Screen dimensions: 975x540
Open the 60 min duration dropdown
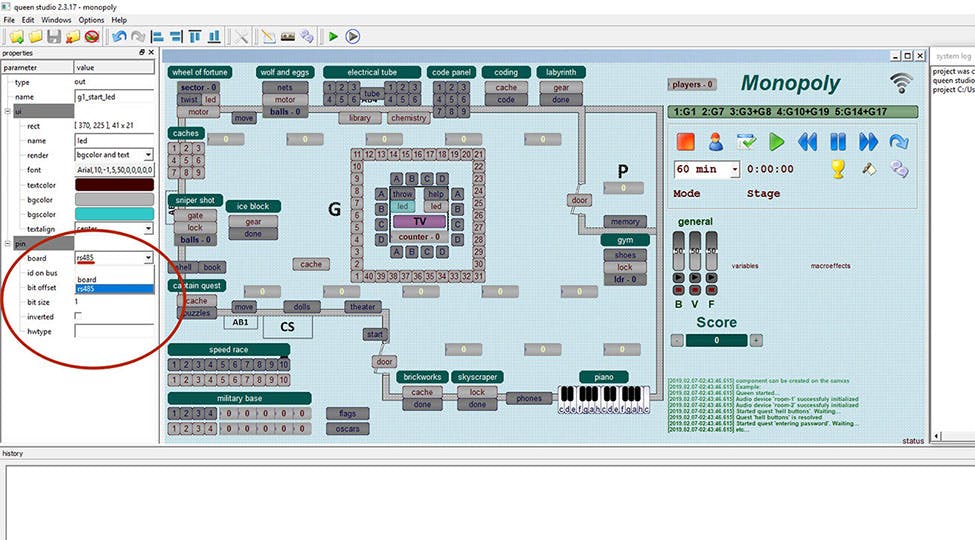[734, 169]
